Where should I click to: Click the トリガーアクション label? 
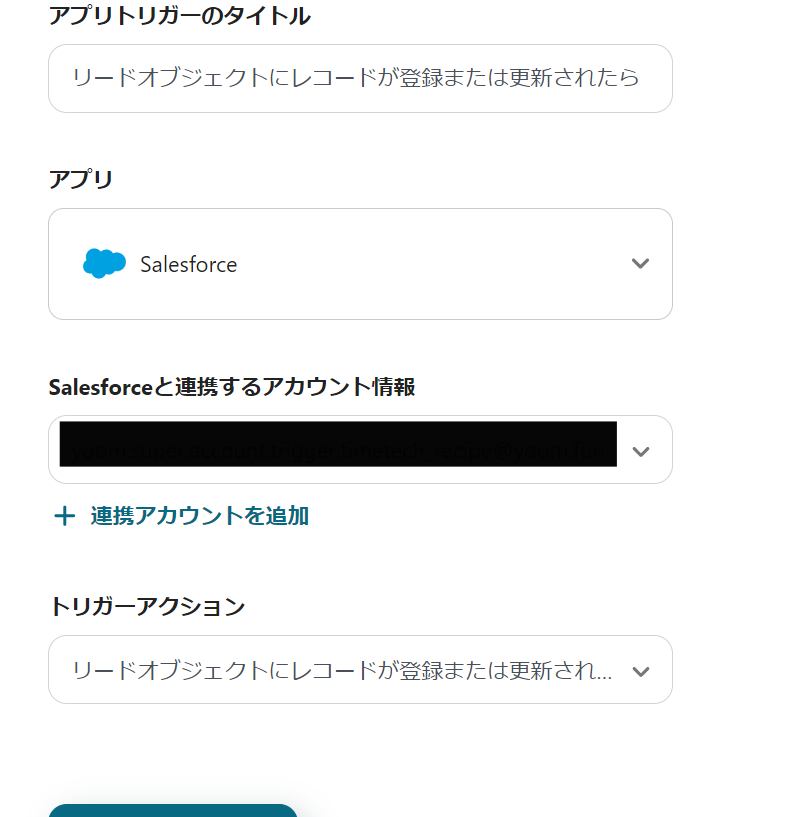[147, 606]
